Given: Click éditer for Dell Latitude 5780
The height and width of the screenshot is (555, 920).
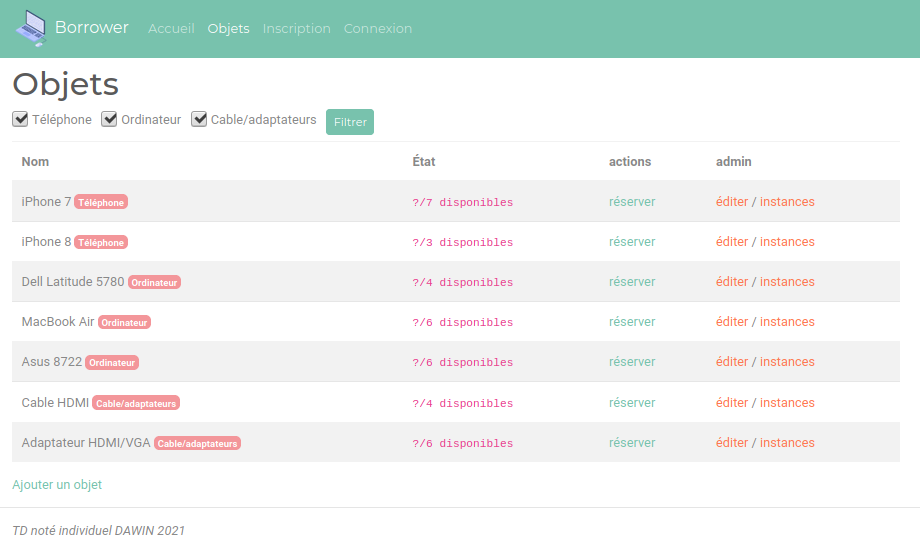Looking at the screenshot, I should [x=731, y=282].
